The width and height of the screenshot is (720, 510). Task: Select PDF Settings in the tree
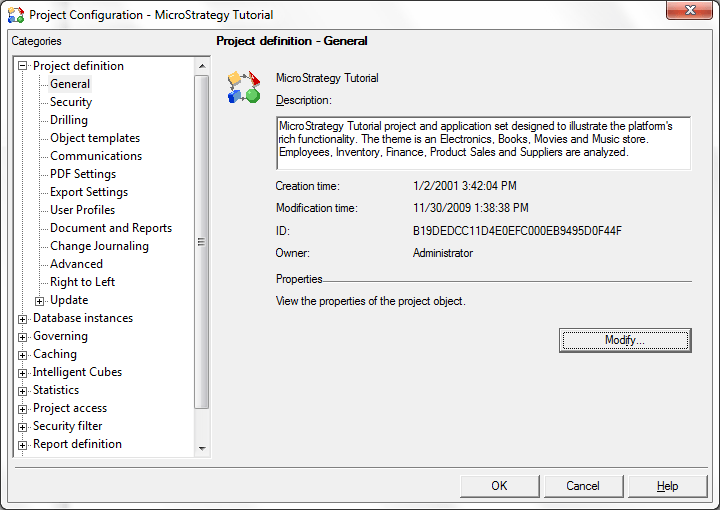click(x=83, y=174)
